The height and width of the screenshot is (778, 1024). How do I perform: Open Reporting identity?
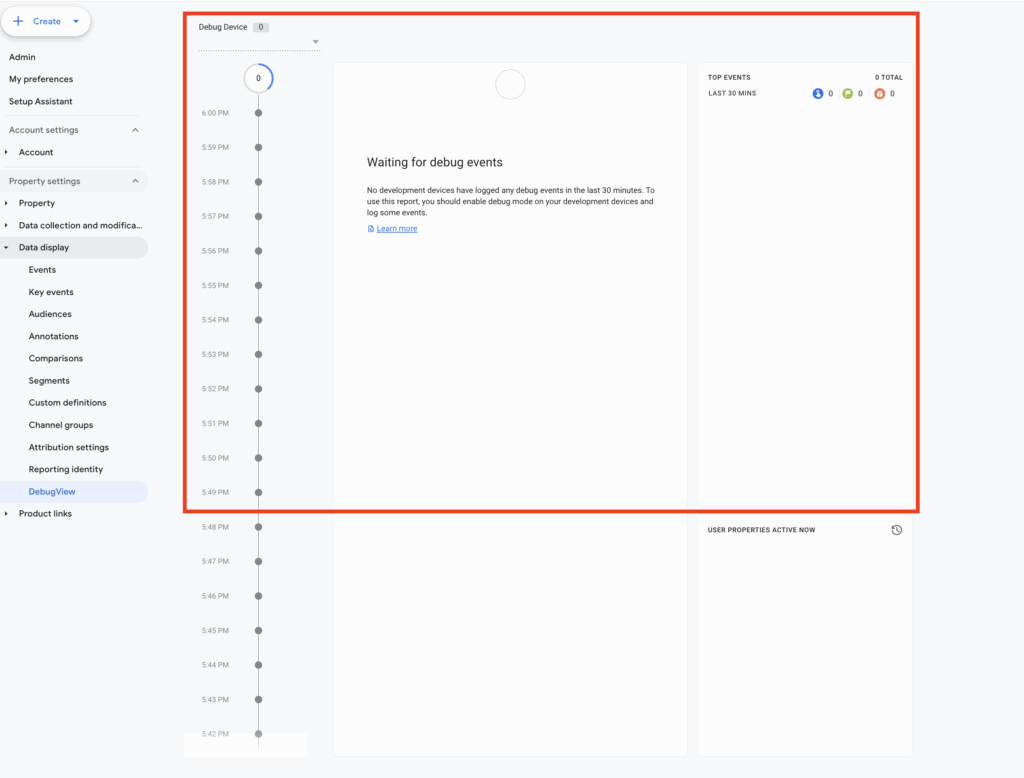coord(66,470)
